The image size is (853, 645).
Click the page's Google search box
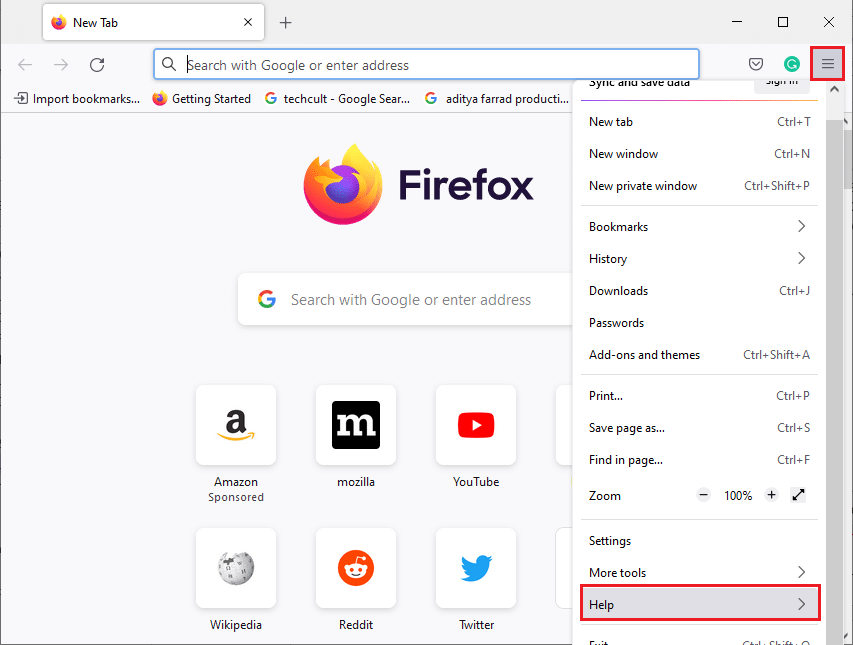pyautogui.click(x=405, y=299)
